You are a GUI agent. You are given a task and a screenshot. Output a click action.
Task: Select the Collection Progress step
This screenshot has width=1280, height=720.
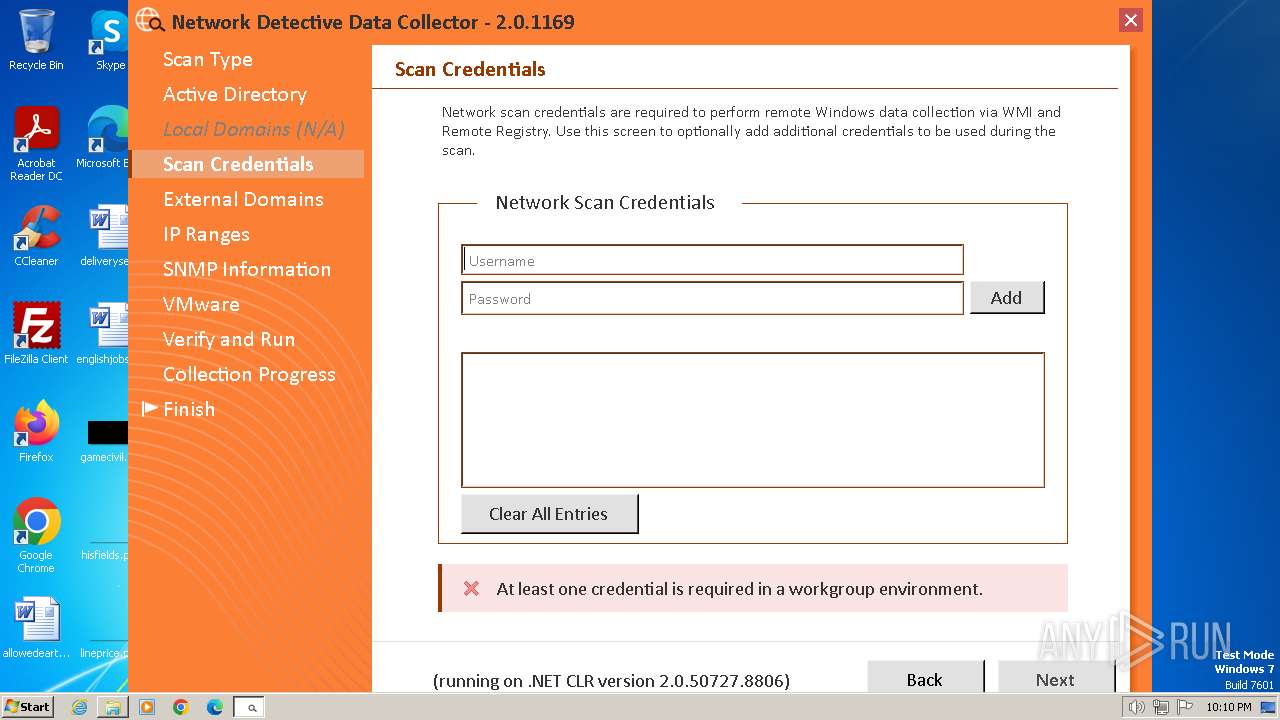coord(249,374)
